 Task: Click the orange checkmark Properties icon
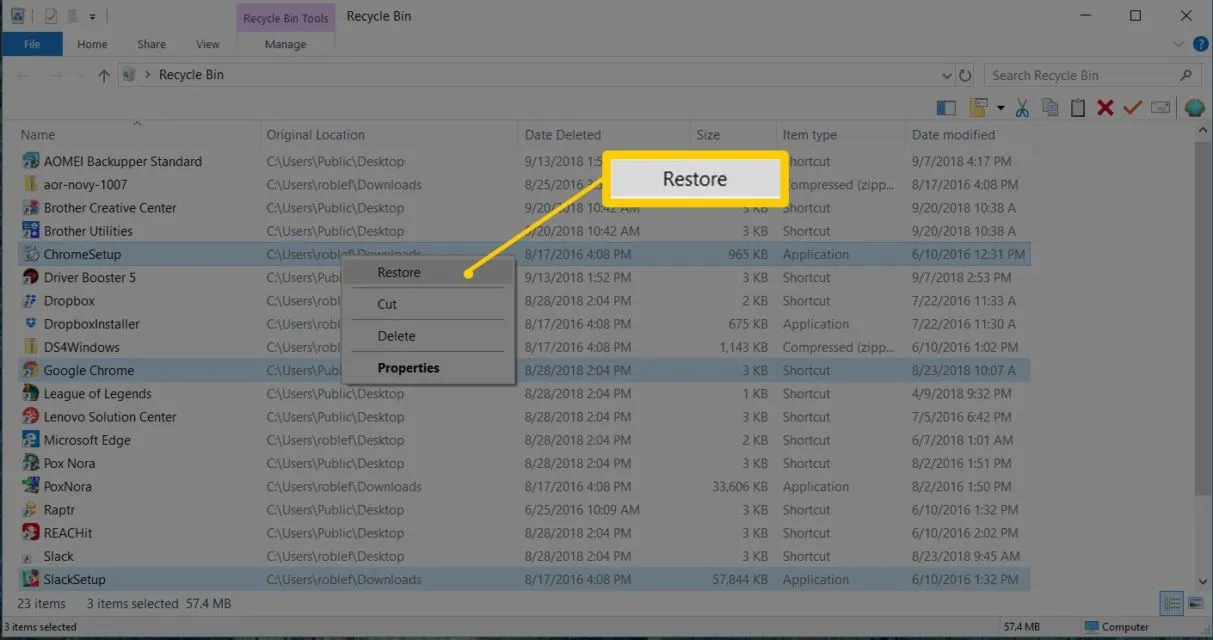(x=1132, y=107)
